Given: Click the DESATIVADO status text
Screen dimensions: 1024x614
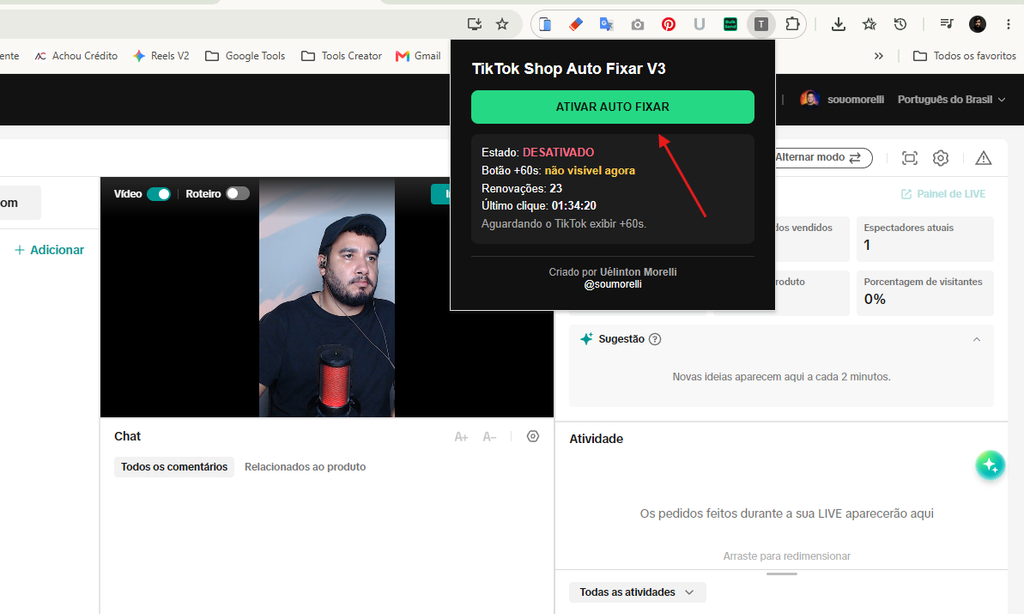Looking at the screenshot, I should (x=558, y=152).
